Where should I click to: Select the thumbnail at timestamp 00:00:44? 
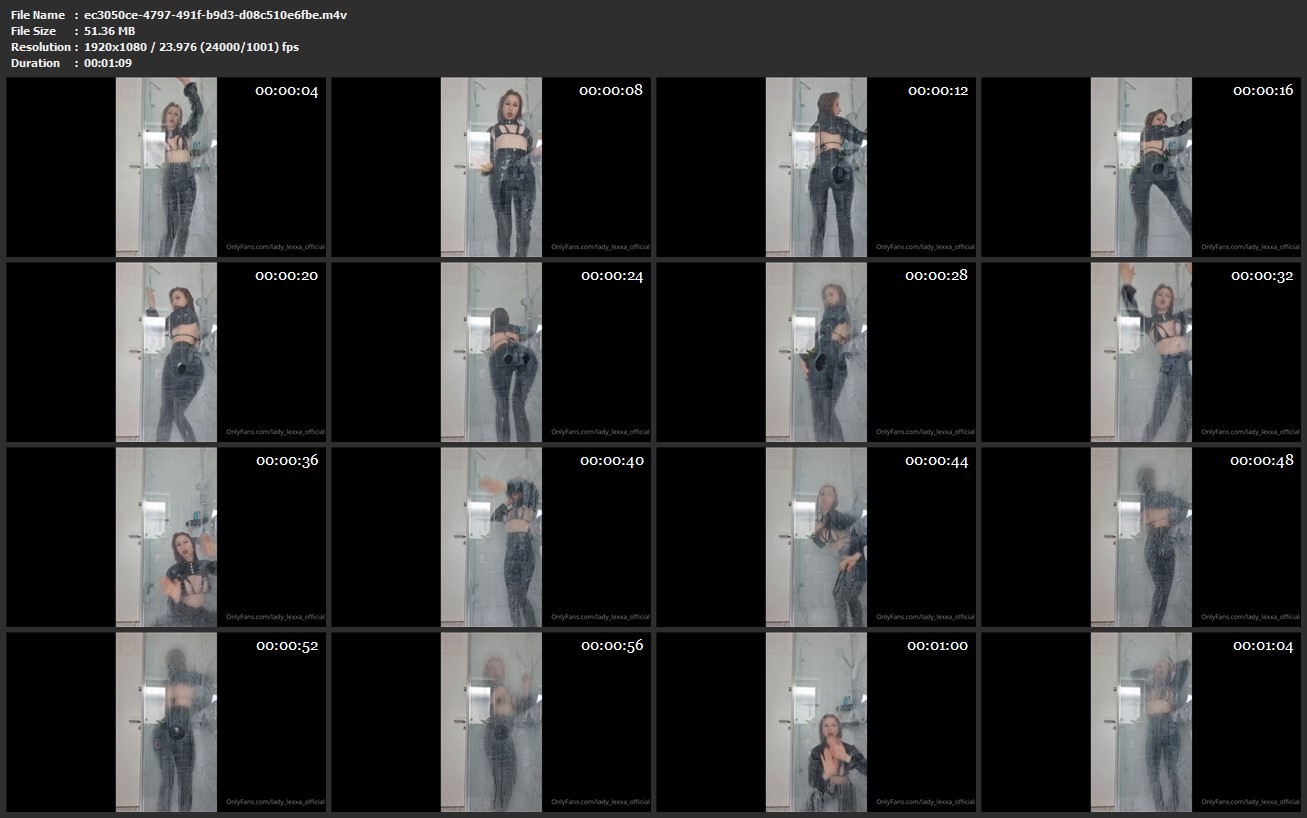[816, 537]
